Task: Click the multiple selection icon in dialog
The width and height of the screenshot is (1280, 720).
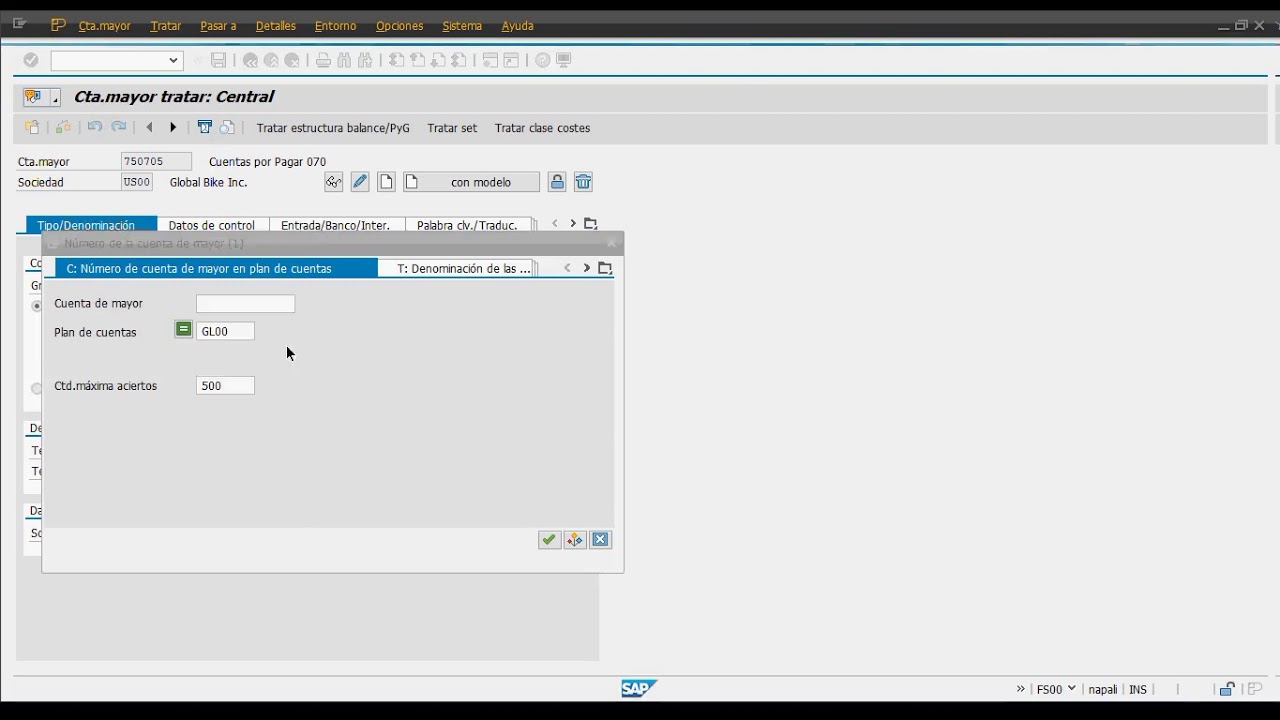Action: [x=575, y=539]
